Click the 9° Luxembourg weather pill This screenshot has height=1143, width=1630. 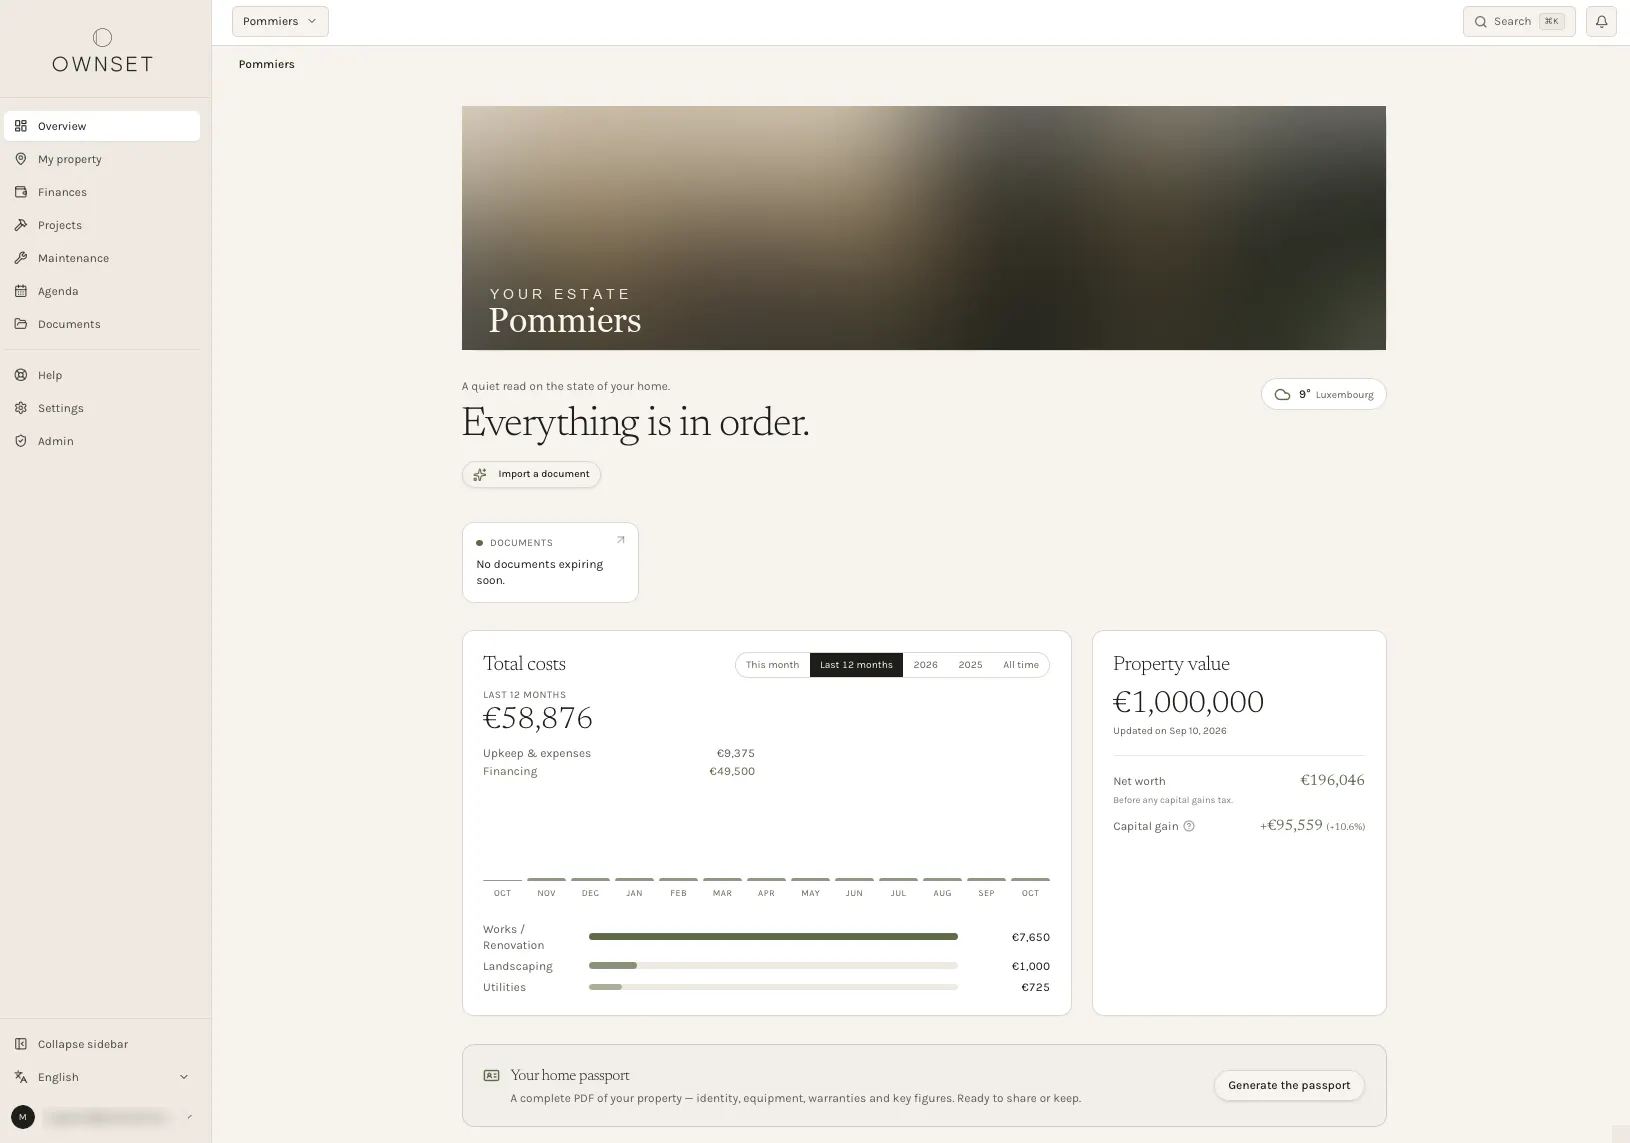pos(1324,394)
